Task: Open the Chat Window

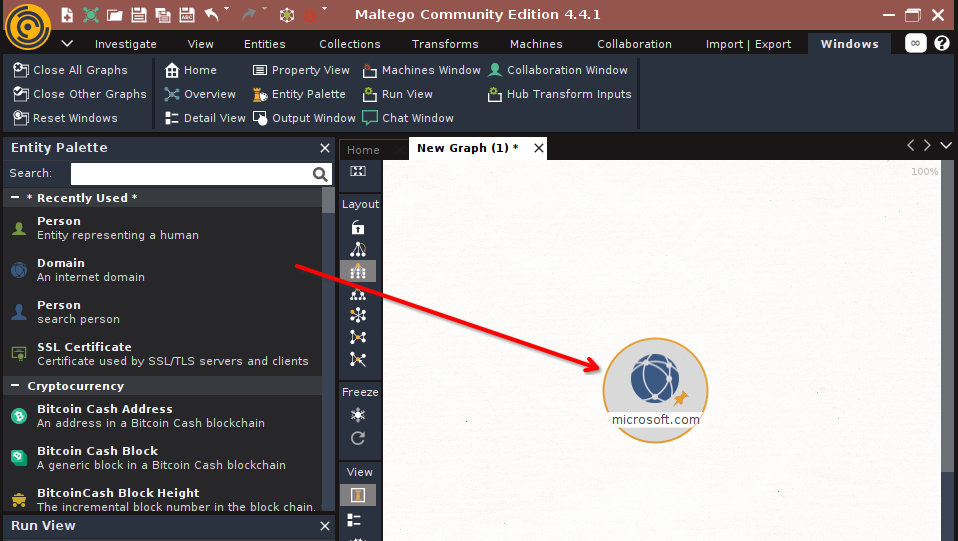Action: point(408,118)
